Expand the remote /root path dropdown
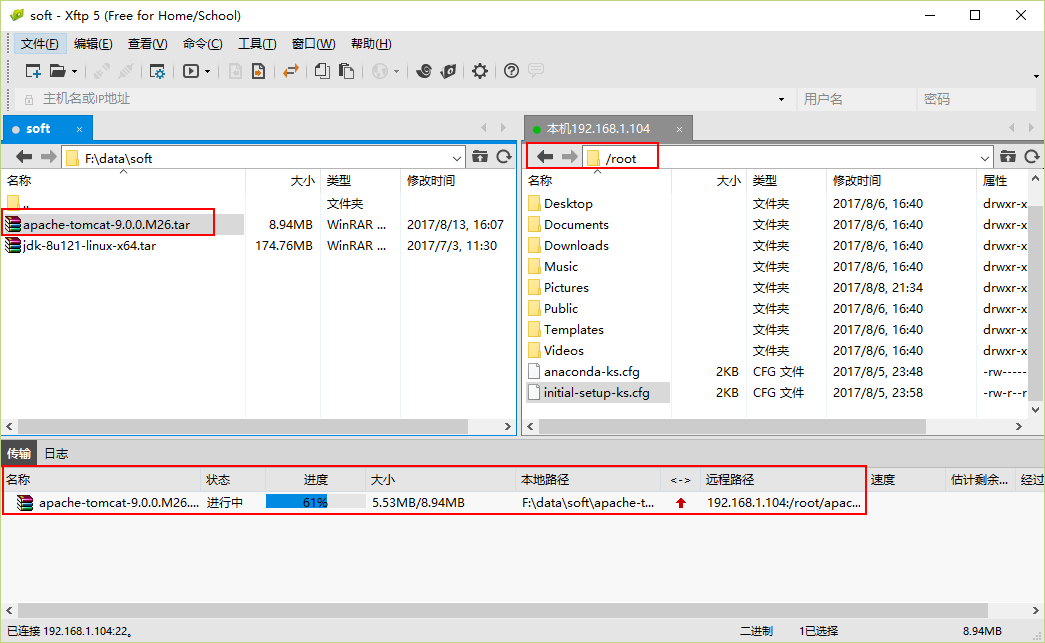This screenshot has height=643, width=1045. click(985, 158)
